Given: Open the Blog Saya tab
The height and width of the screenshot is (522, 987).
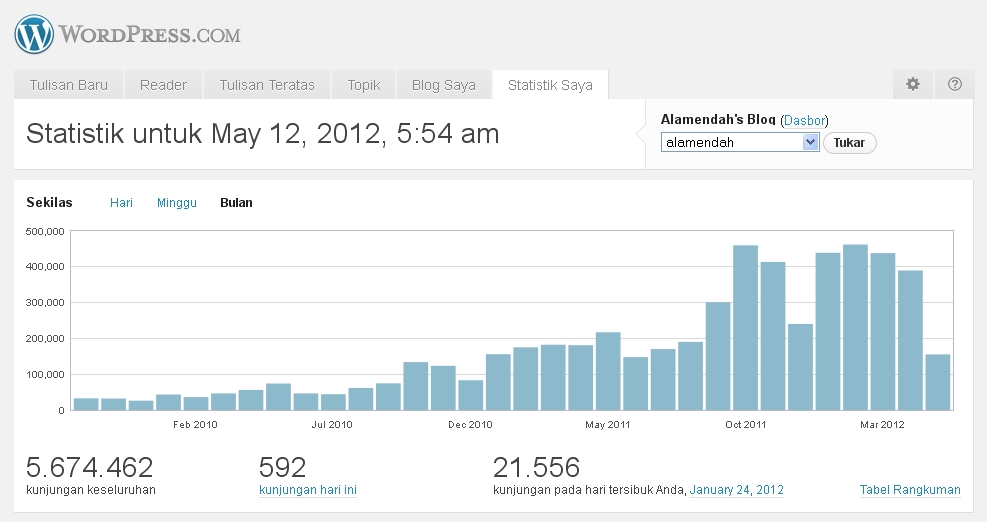Looking at the screenshot, I should 443,85.
